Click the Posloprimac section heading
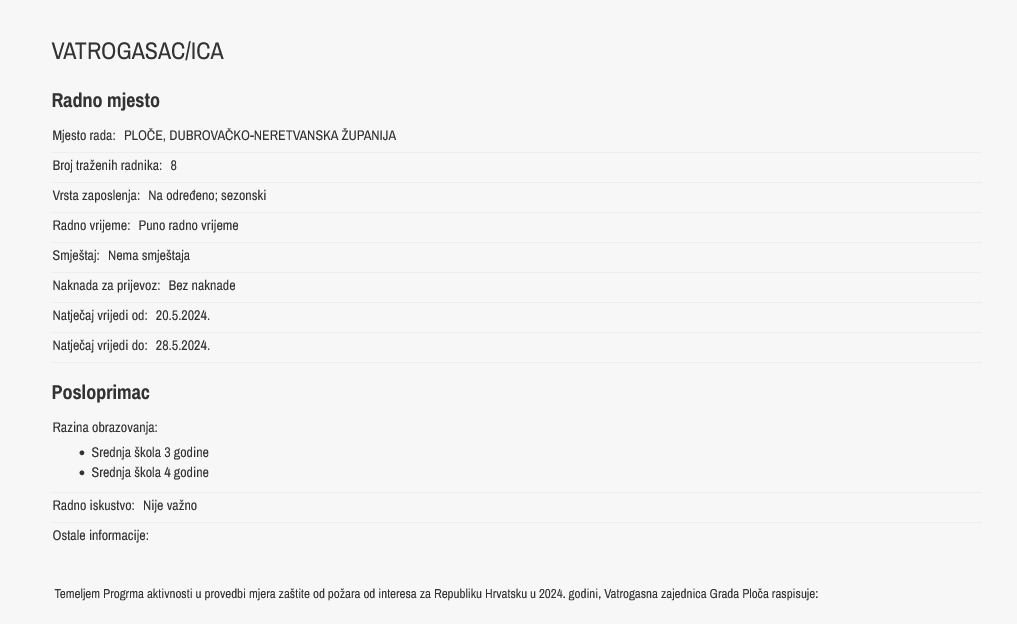The width and height of the screenshot is (1017, 624). tap(101, 392)
